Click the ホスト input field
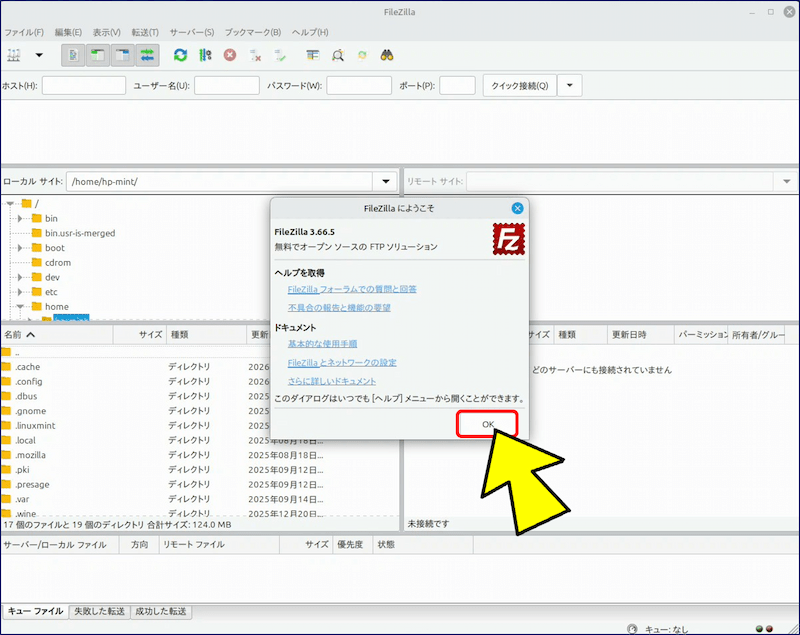 click(x=83, y=85)
